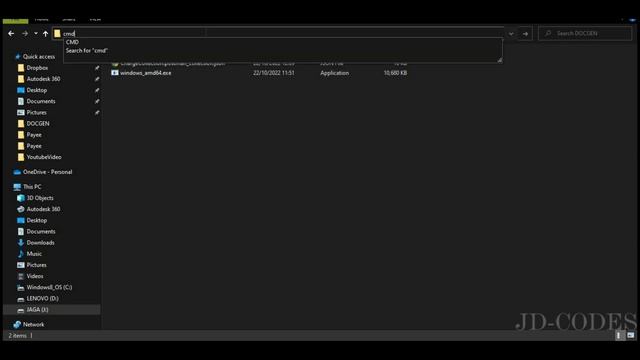
Task: Expand the address bar history chevron
Action: (x=511, y=33)
